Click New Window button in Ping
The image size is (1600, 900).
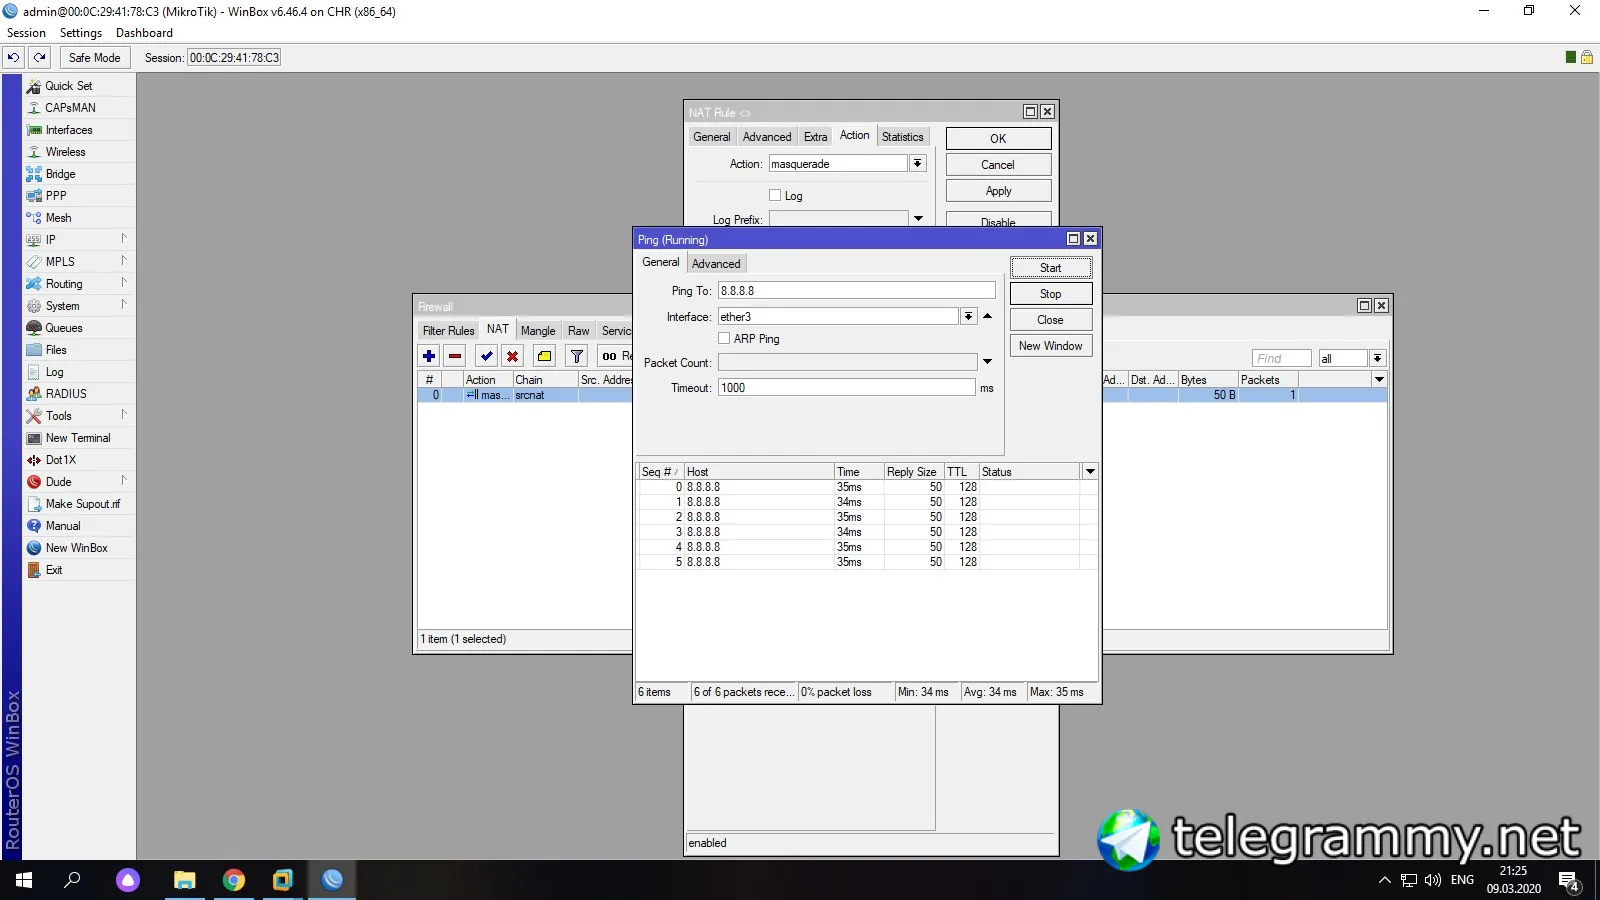1050,346
